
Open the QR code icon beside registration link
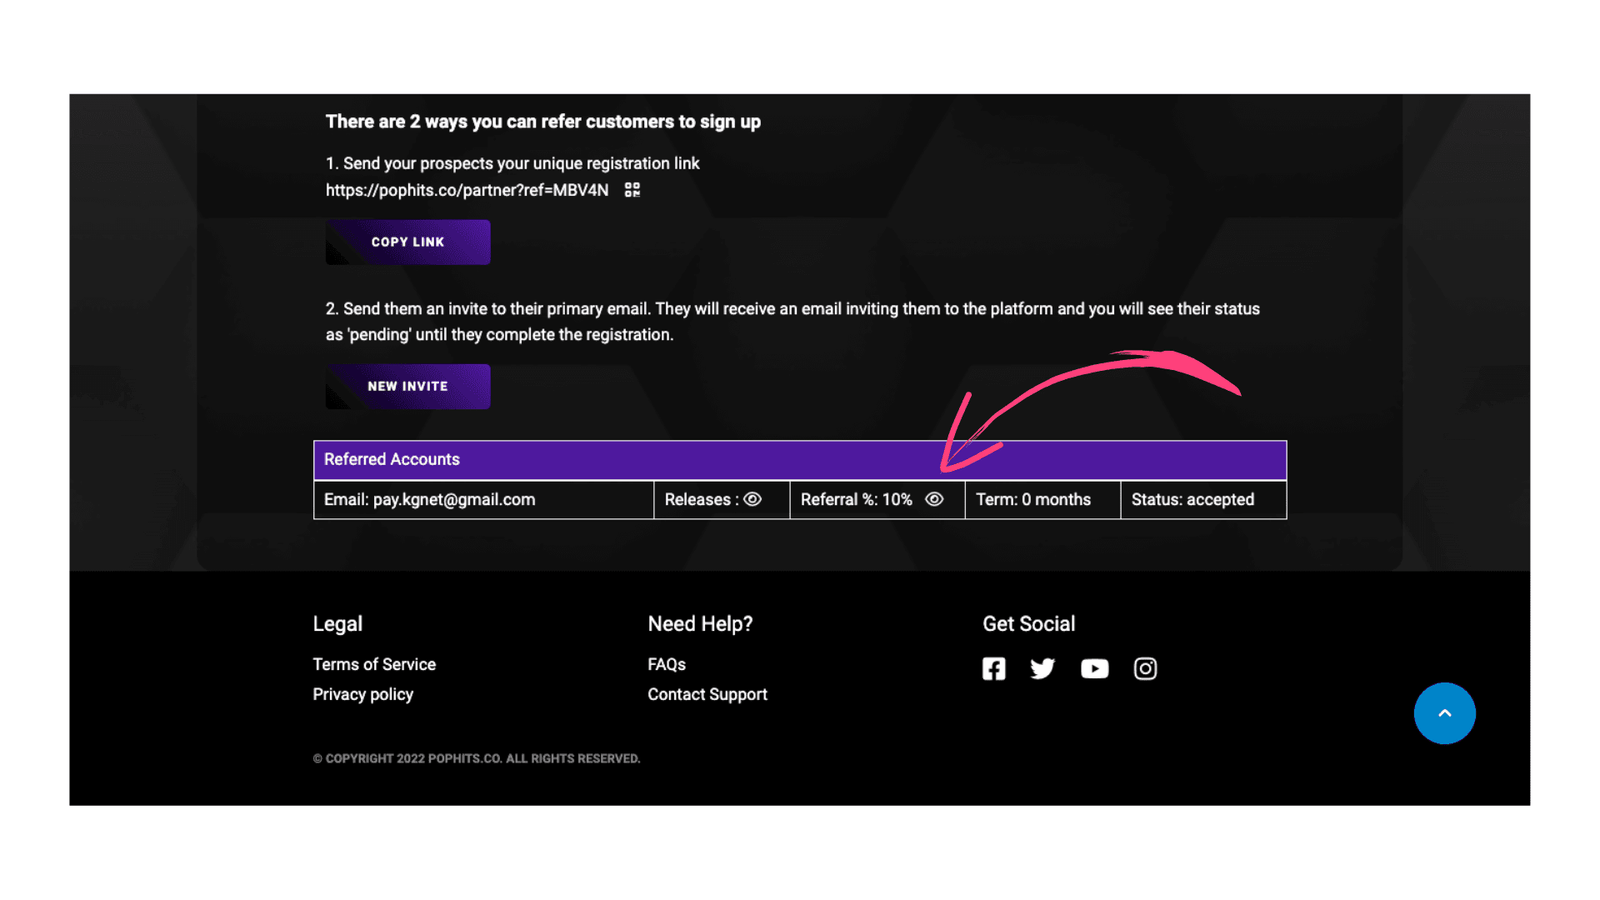point(632,189)
